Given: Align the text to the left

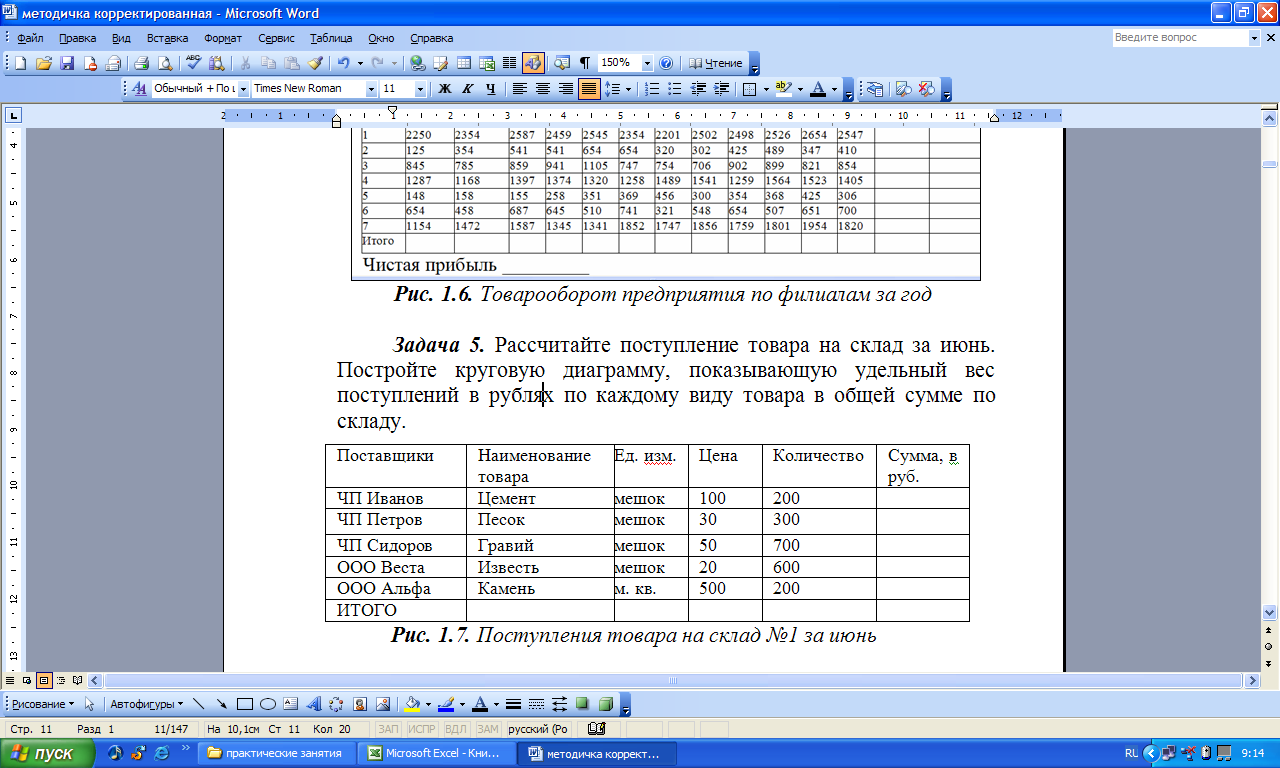Looking at the screenshot, I should click(x=520, y=88).
